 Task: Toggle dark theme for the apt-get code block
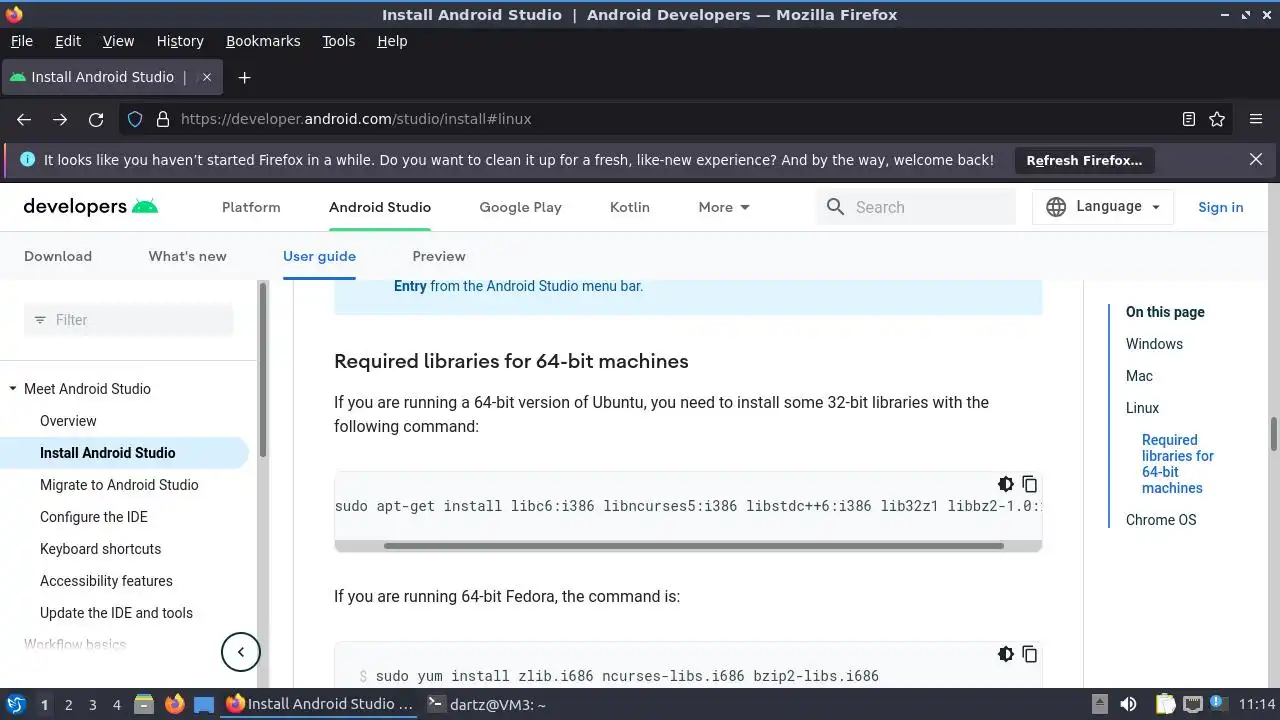[x=1006, y=484]
